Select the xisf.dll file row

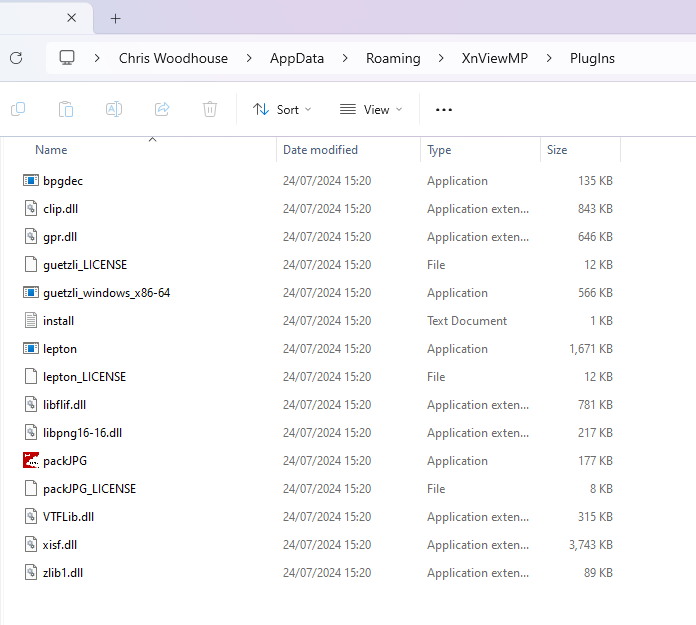60,545
